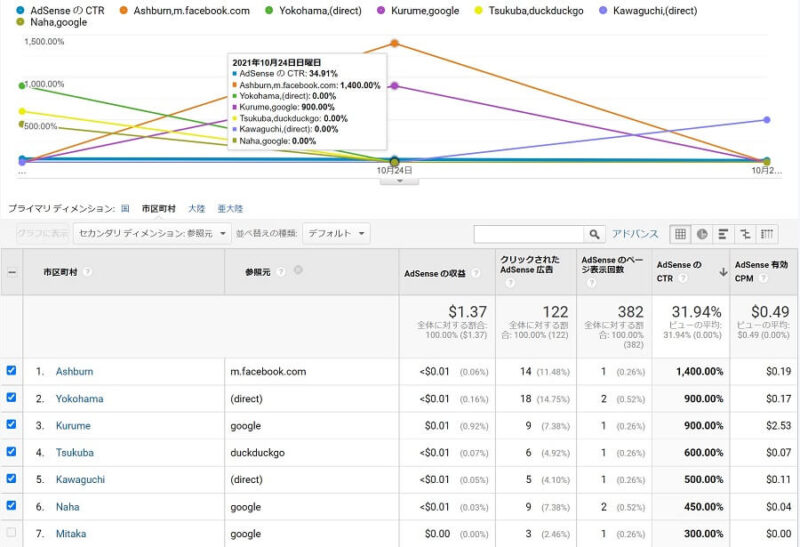Open the Ashburn city link
The height and width of the screenshot is (547, 800).
74,371
